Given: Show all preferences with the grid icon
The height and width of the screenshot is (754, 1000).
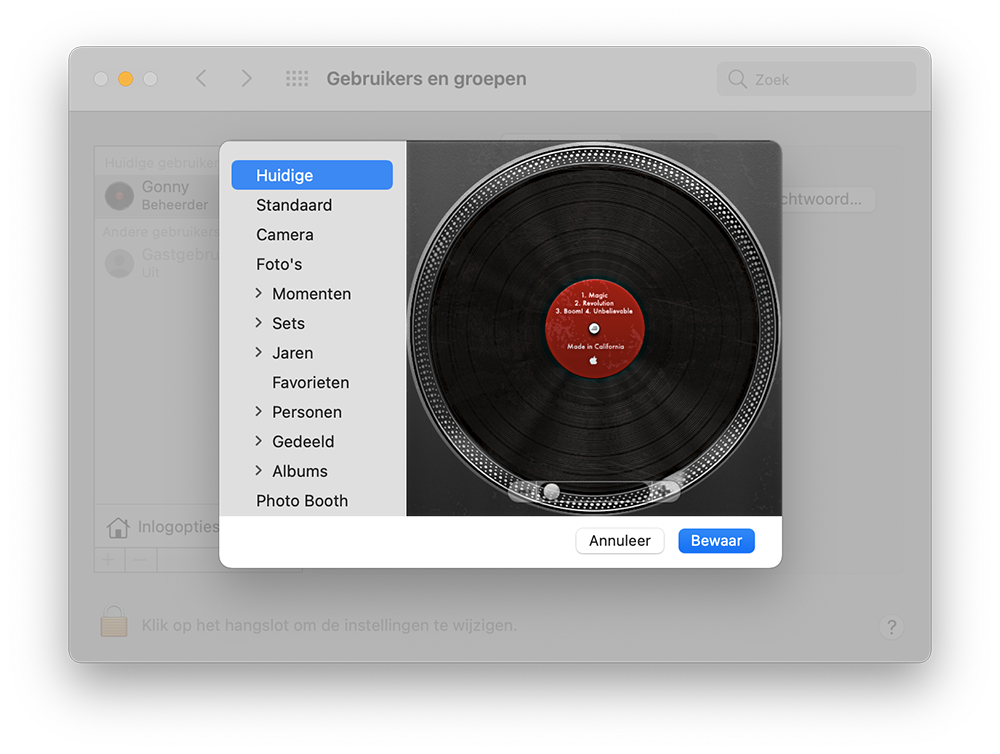Looking at the screenshot, I should click(x=297, y=78).
